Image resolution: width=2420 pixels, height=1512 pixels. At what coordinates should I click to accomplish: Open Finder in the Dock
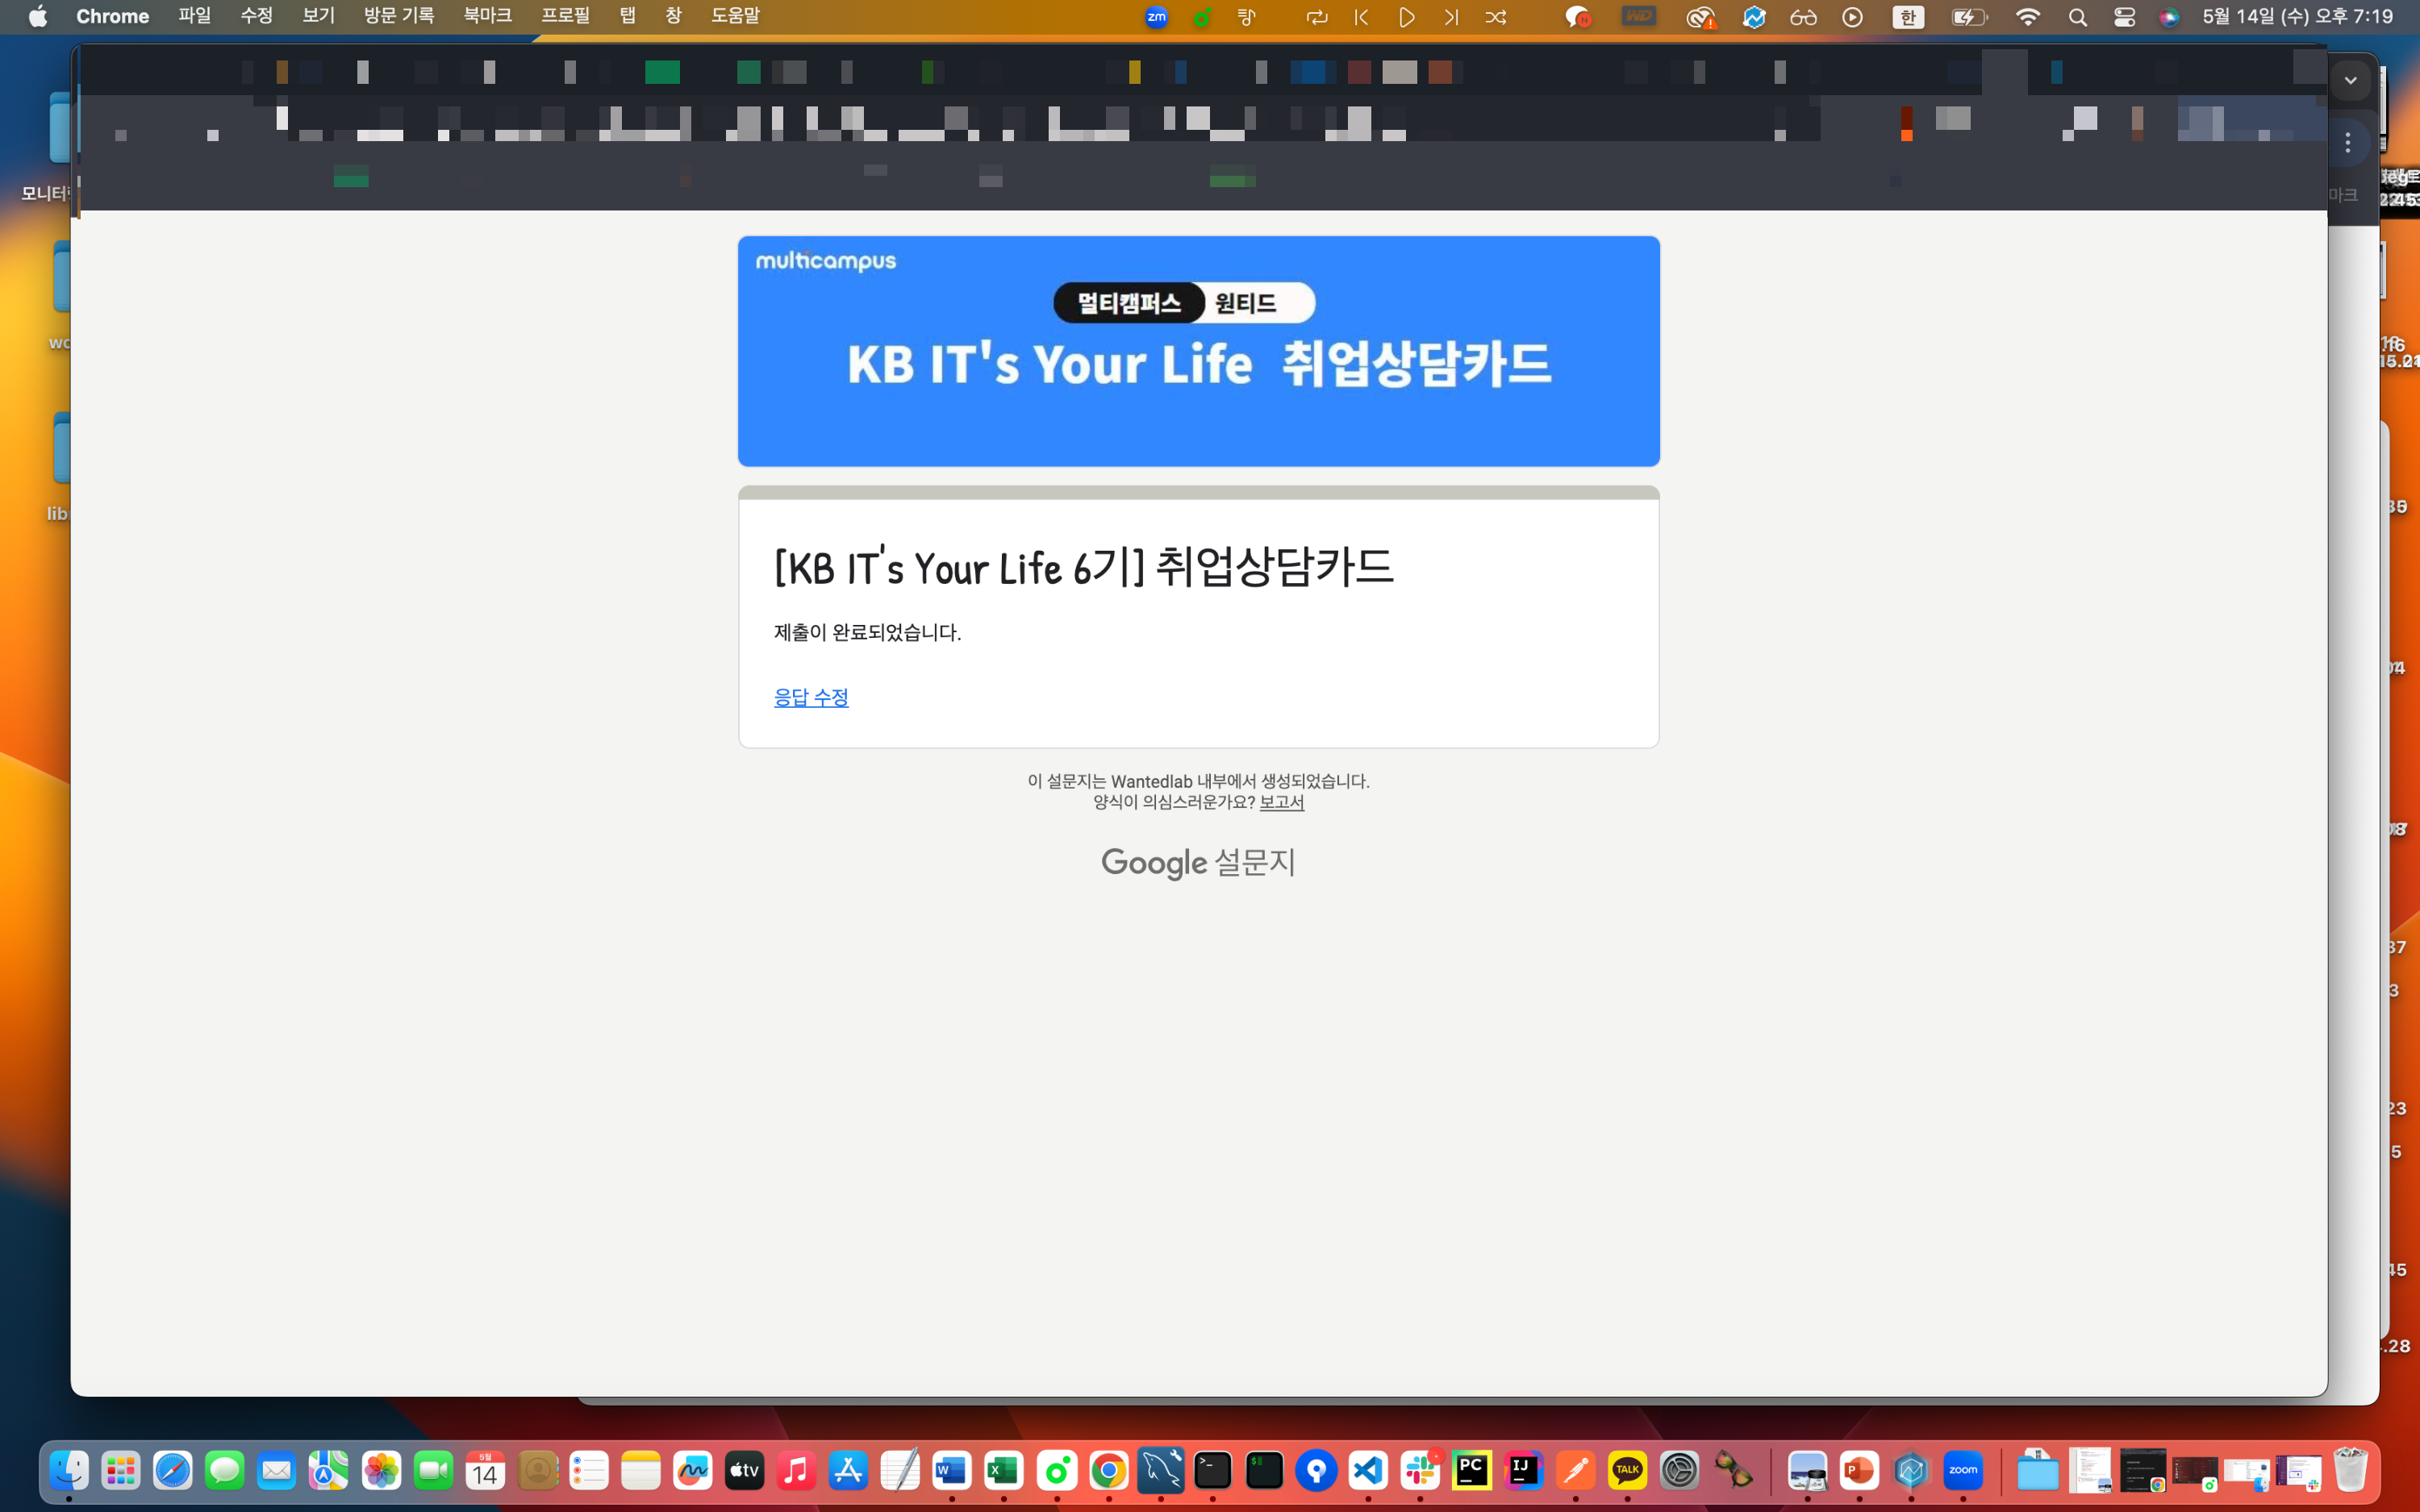click(69, 1470)
